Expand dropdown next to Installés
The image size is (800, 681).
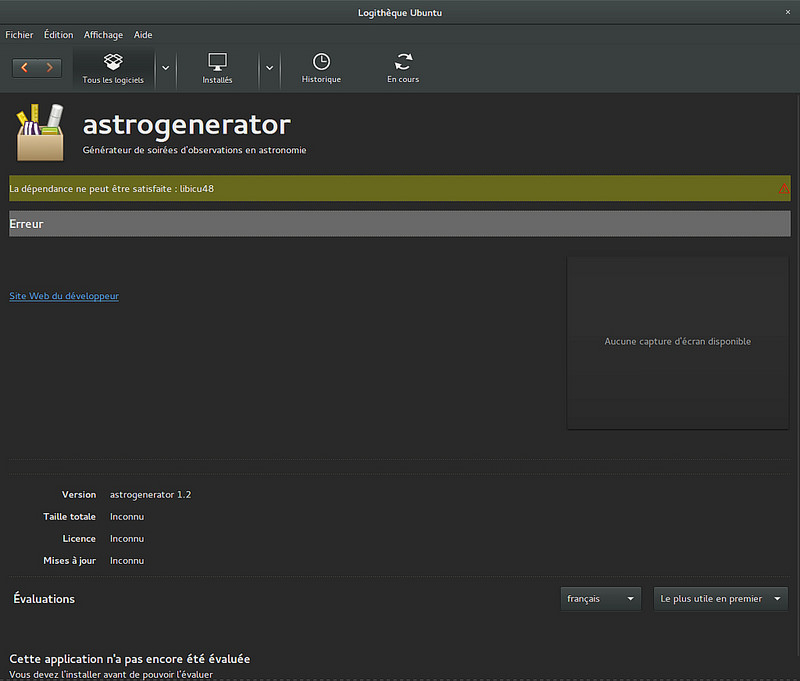click(x=269, y=68)
